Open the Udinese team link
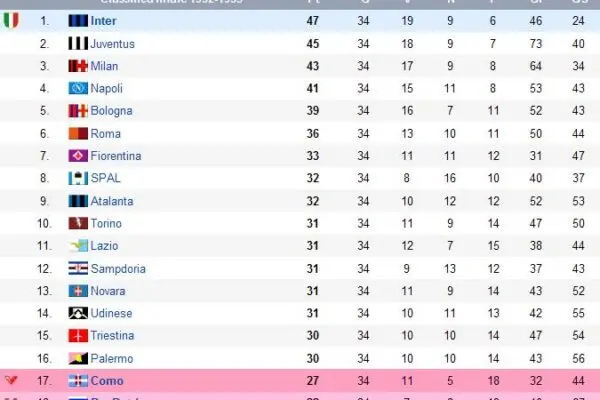Screen dimensions: 600x400 111,313
